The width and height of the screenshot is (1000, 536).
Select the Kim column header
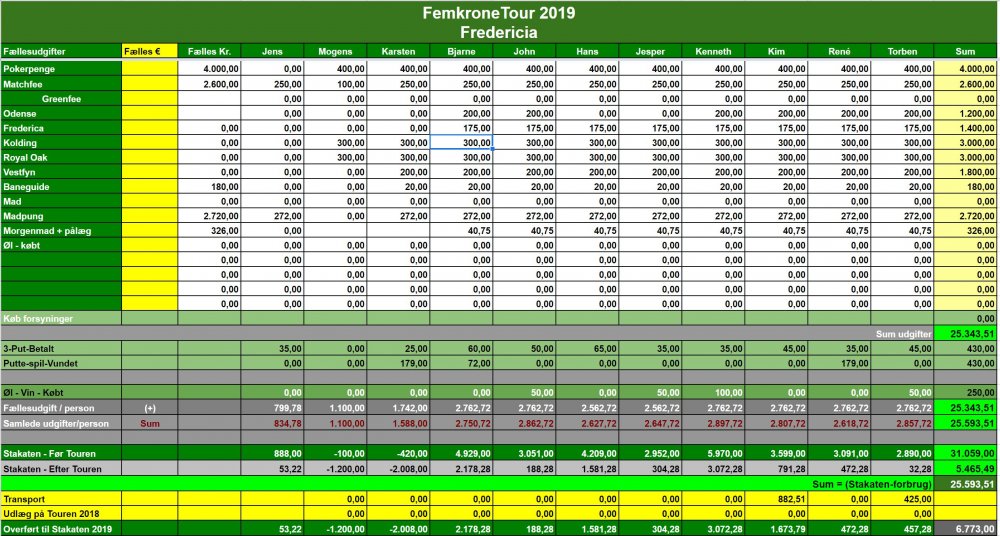pyautogui.click(x=776, y=51)
